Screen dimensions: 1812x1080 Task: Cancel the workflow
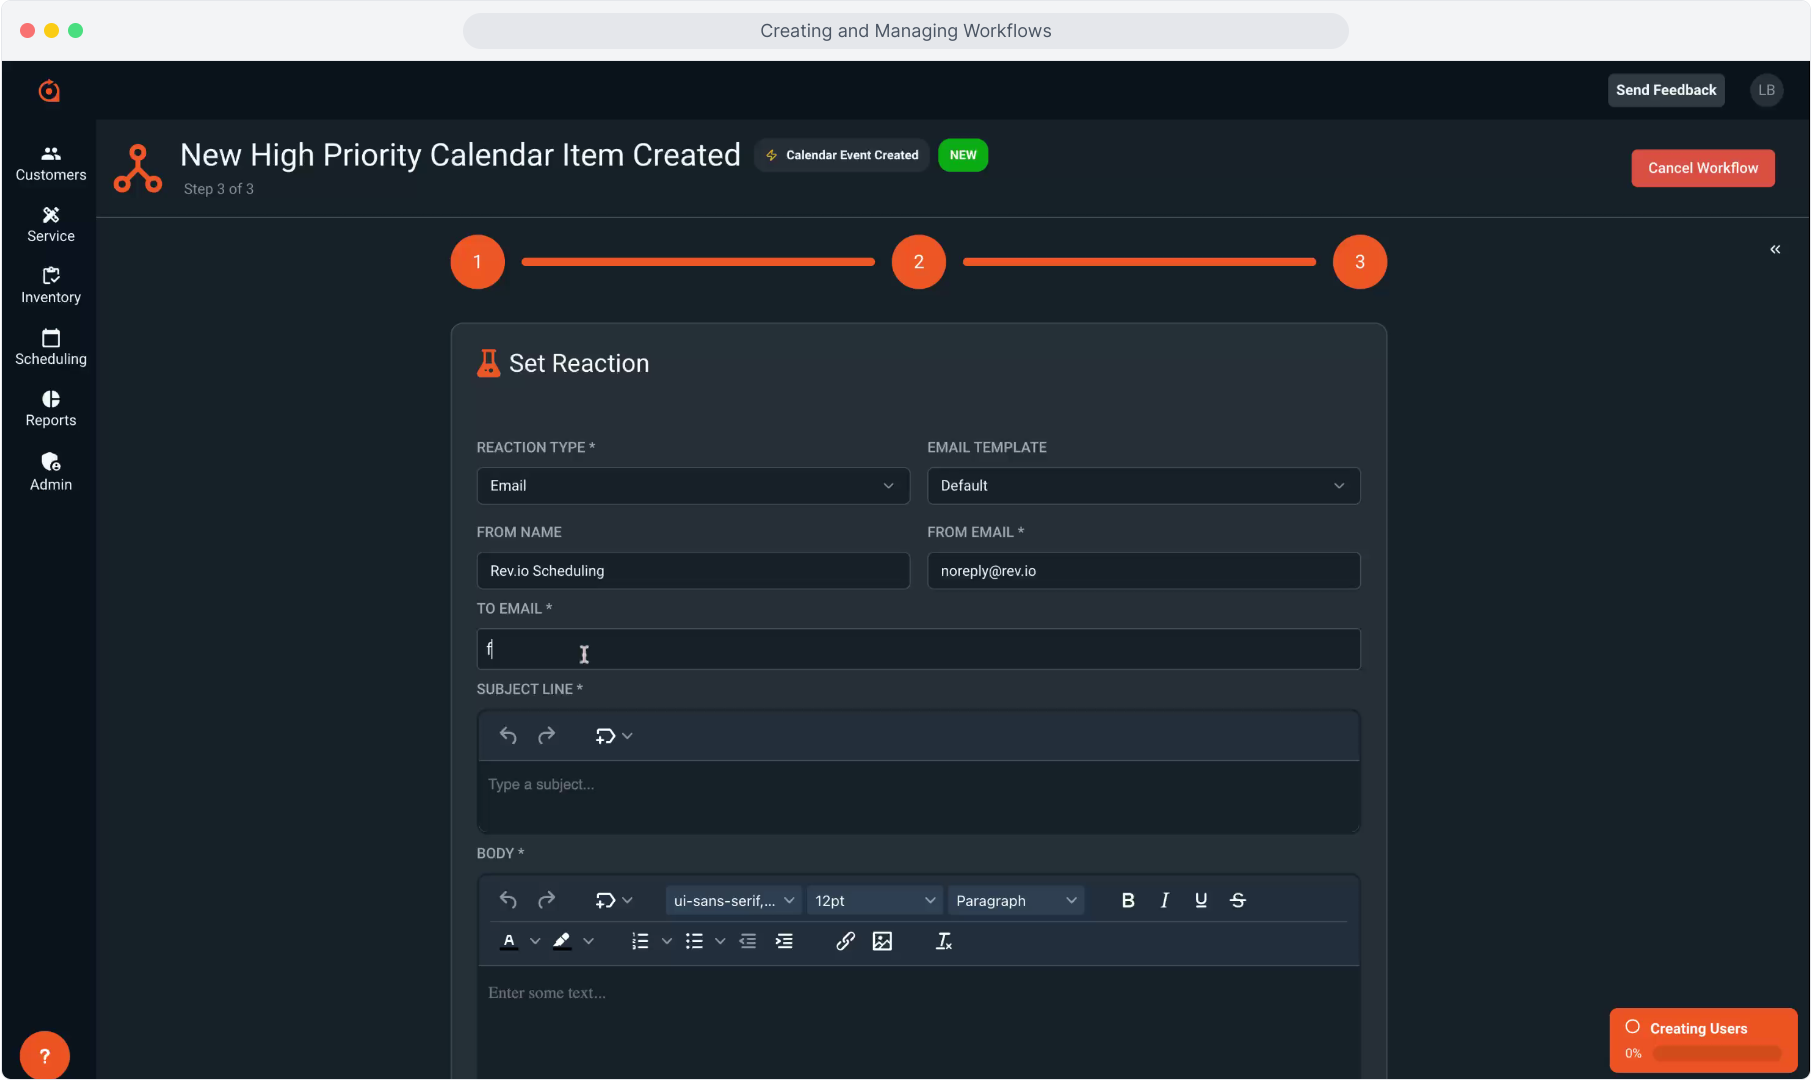pyautogui.click(x=1702, y=168)
